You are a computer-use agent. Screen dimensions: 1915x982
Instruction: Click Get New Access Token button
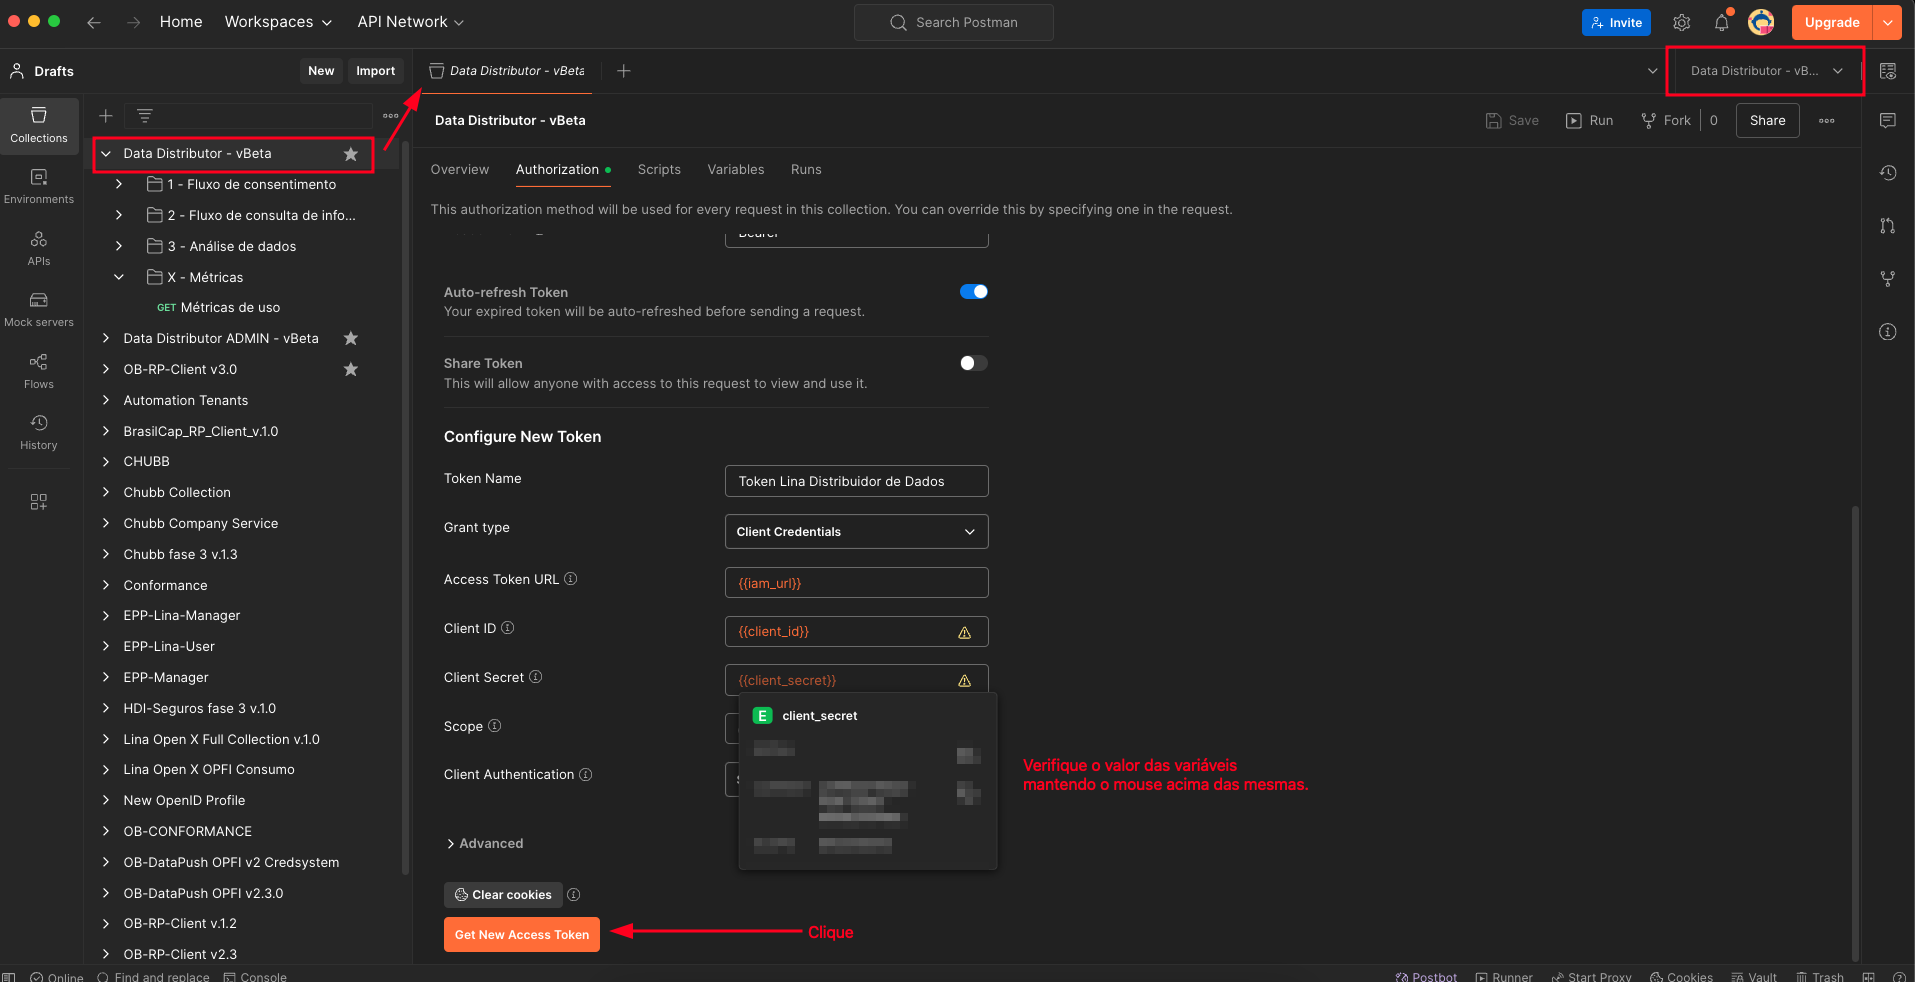click(522, 935)
